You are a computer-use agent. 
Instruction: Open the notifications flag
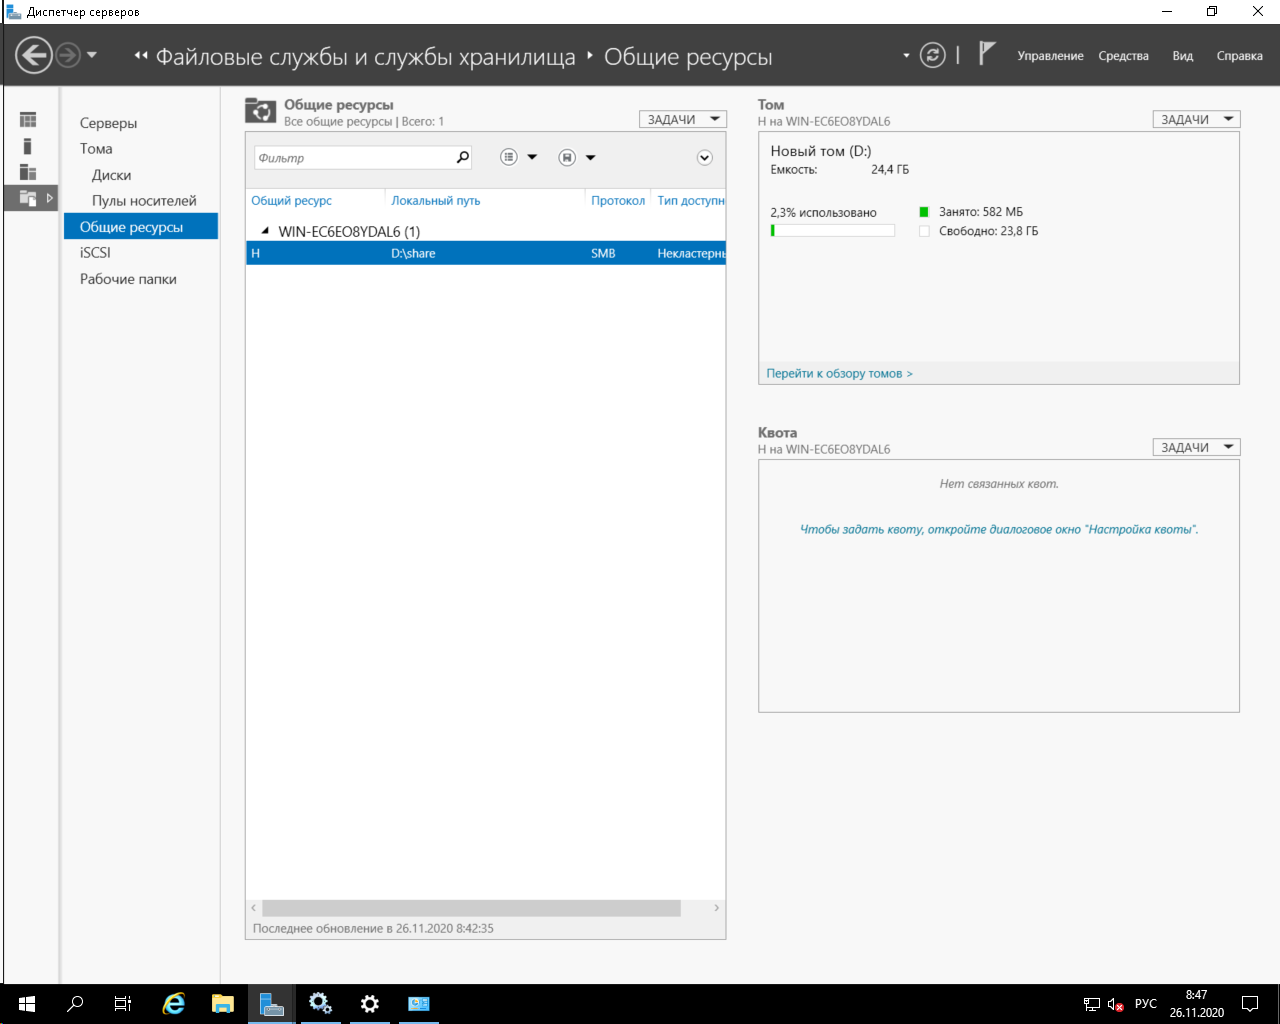pyautogui.click(x=986, y=54)
